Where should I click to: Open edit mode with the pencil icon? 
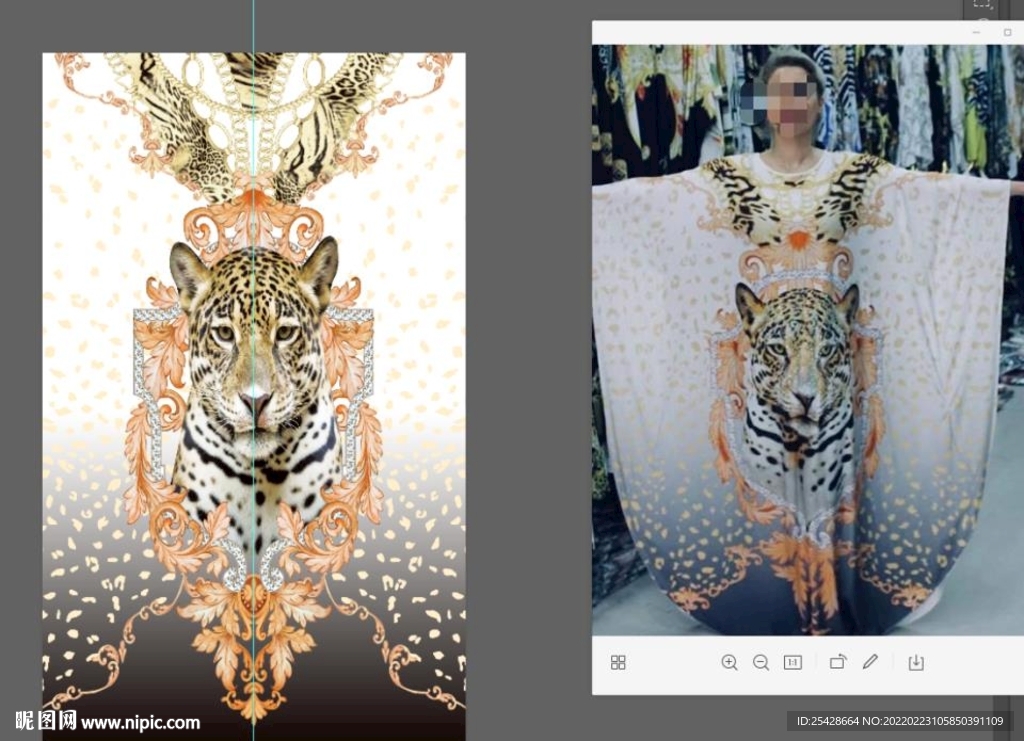[870, 662]
